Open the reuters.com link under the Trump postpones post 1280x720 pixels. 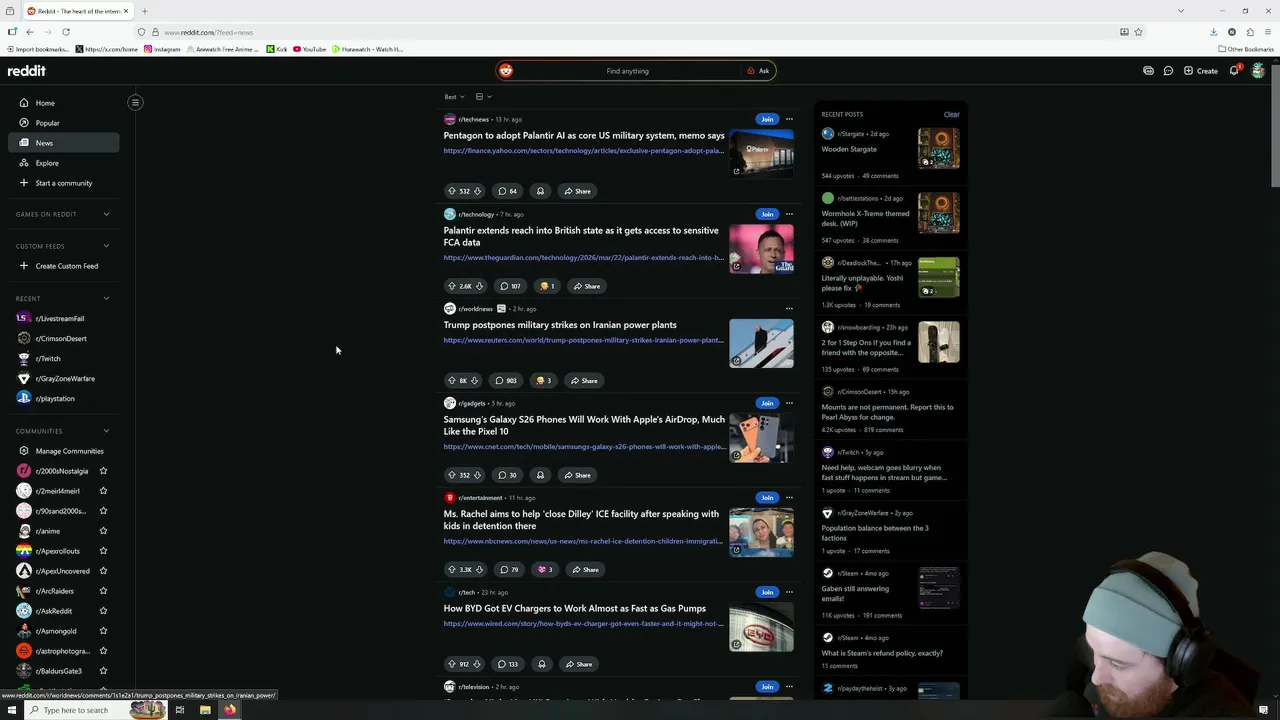(x=583, y=340)
